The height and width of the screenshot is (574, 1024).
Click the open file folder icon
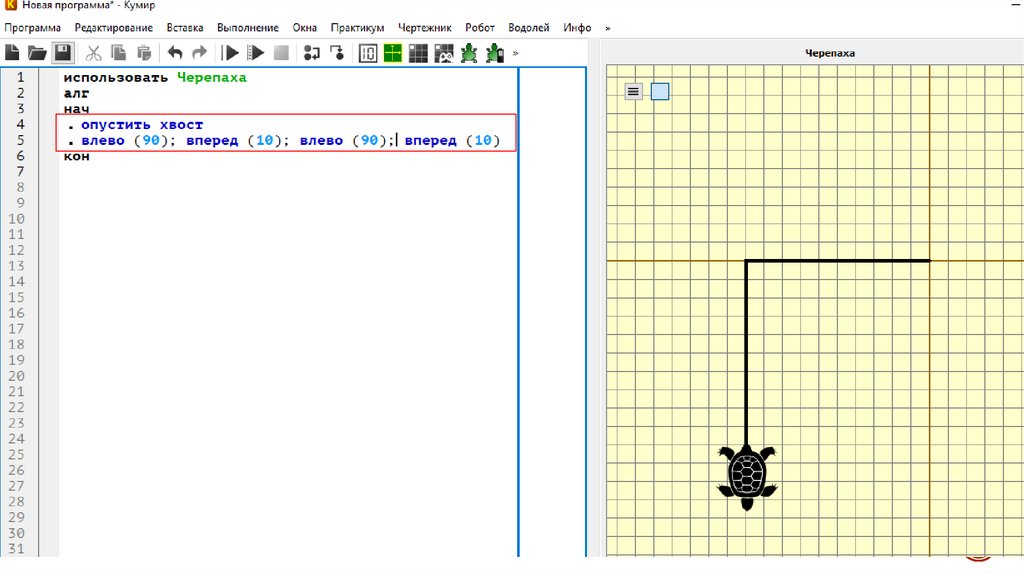coord(37,53)
